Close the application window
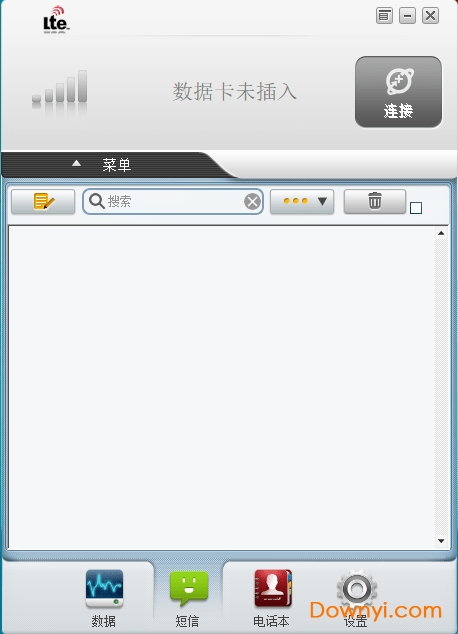Screen dimensions: 458x634 click(431, 16)
